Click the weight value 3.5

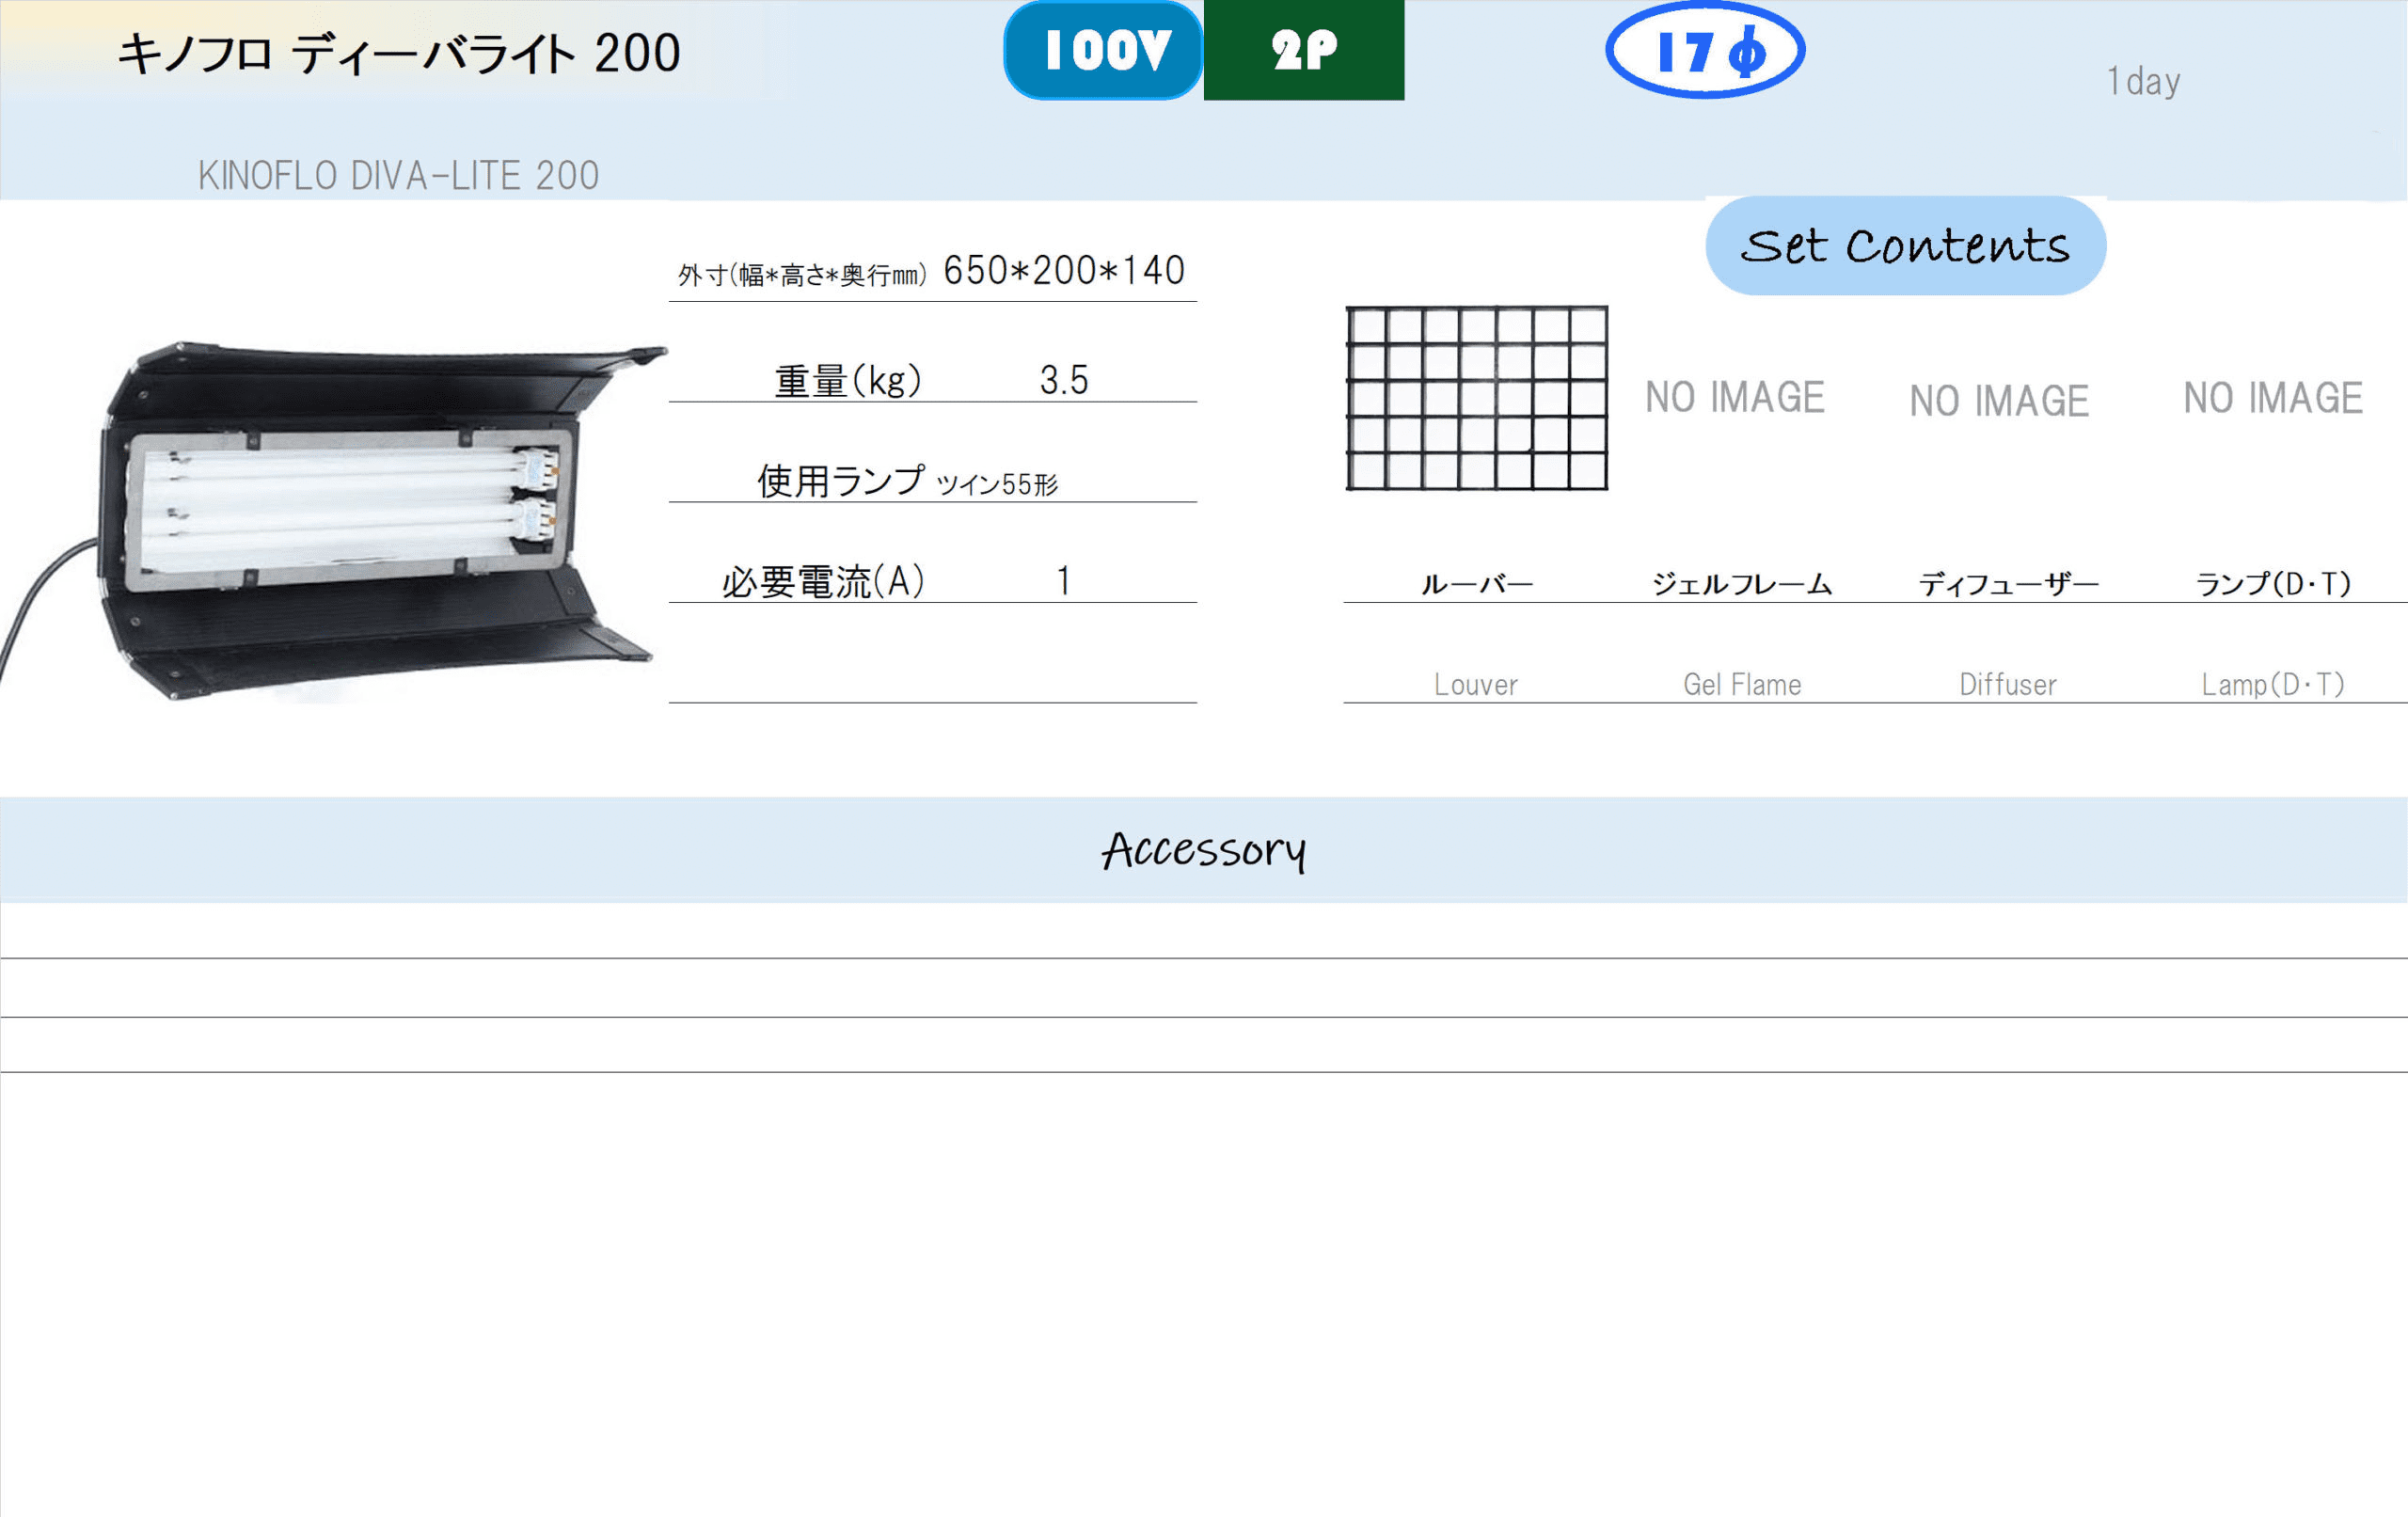(1064, 380)
